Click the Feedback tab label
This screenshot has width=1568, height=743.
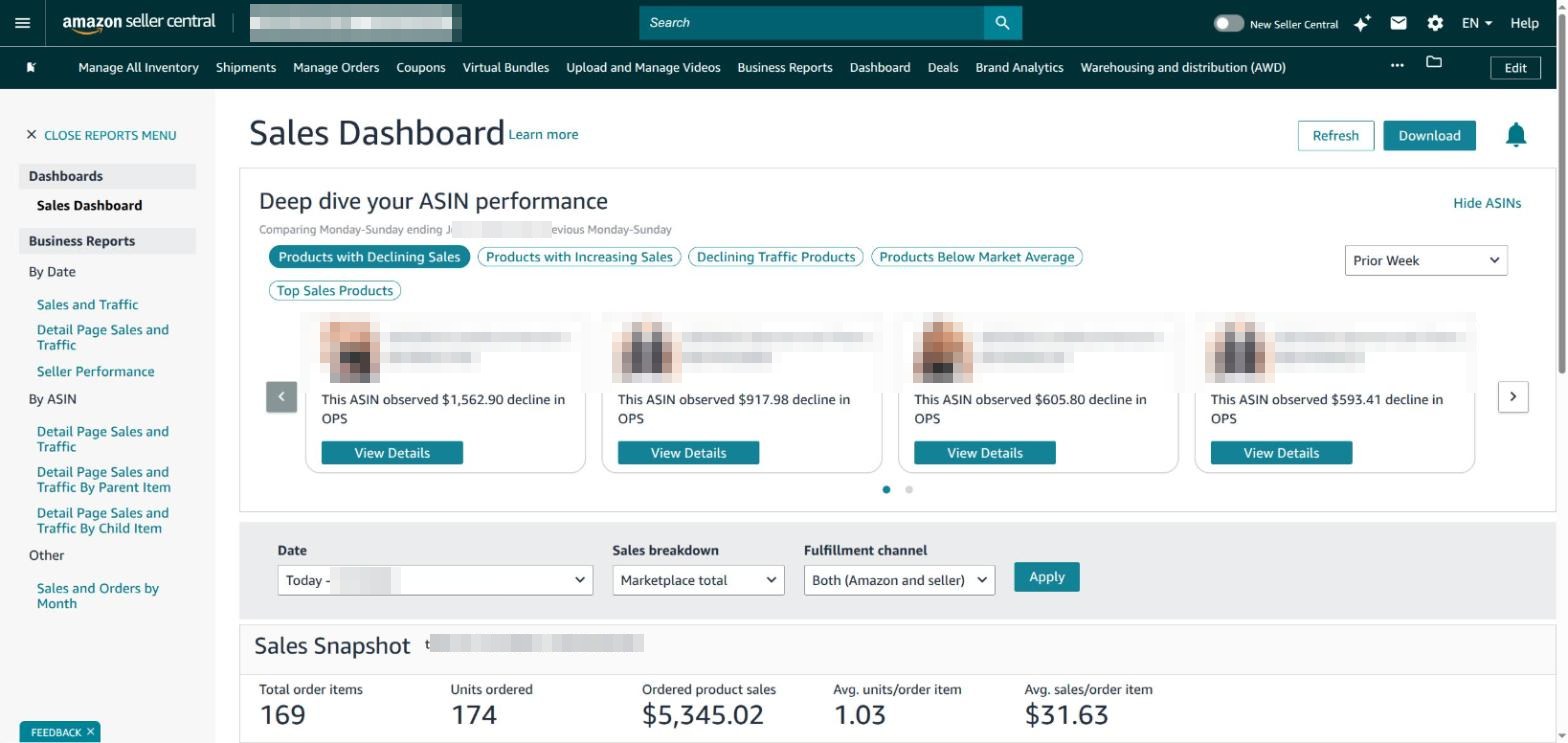click(x=56, y=732)
